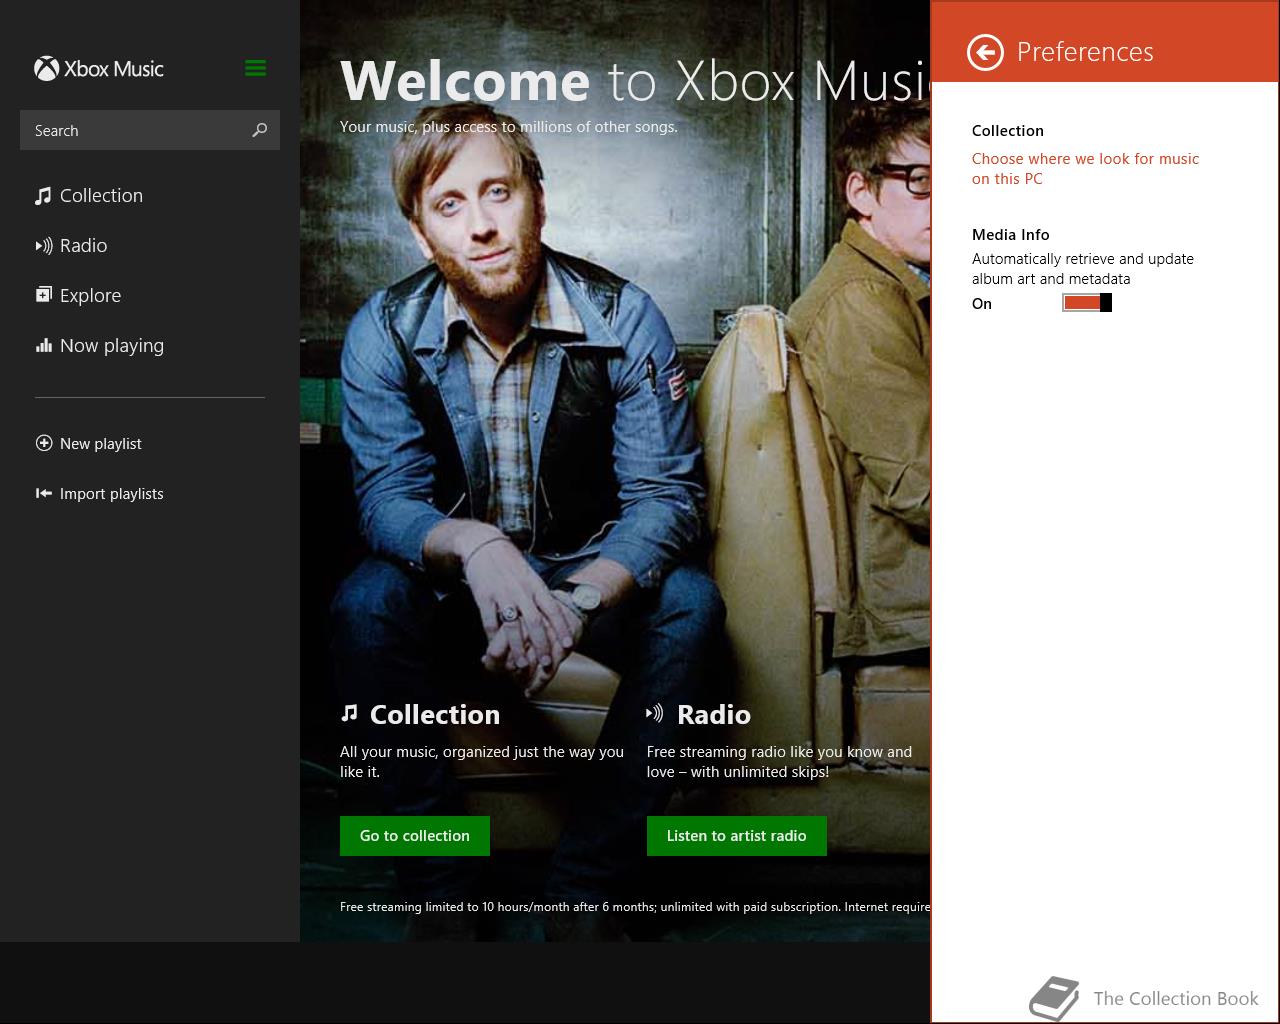Click 'Free streaming limited' disclaimer text
The height and width of the screenshot is (1024, 1280).
634,907
